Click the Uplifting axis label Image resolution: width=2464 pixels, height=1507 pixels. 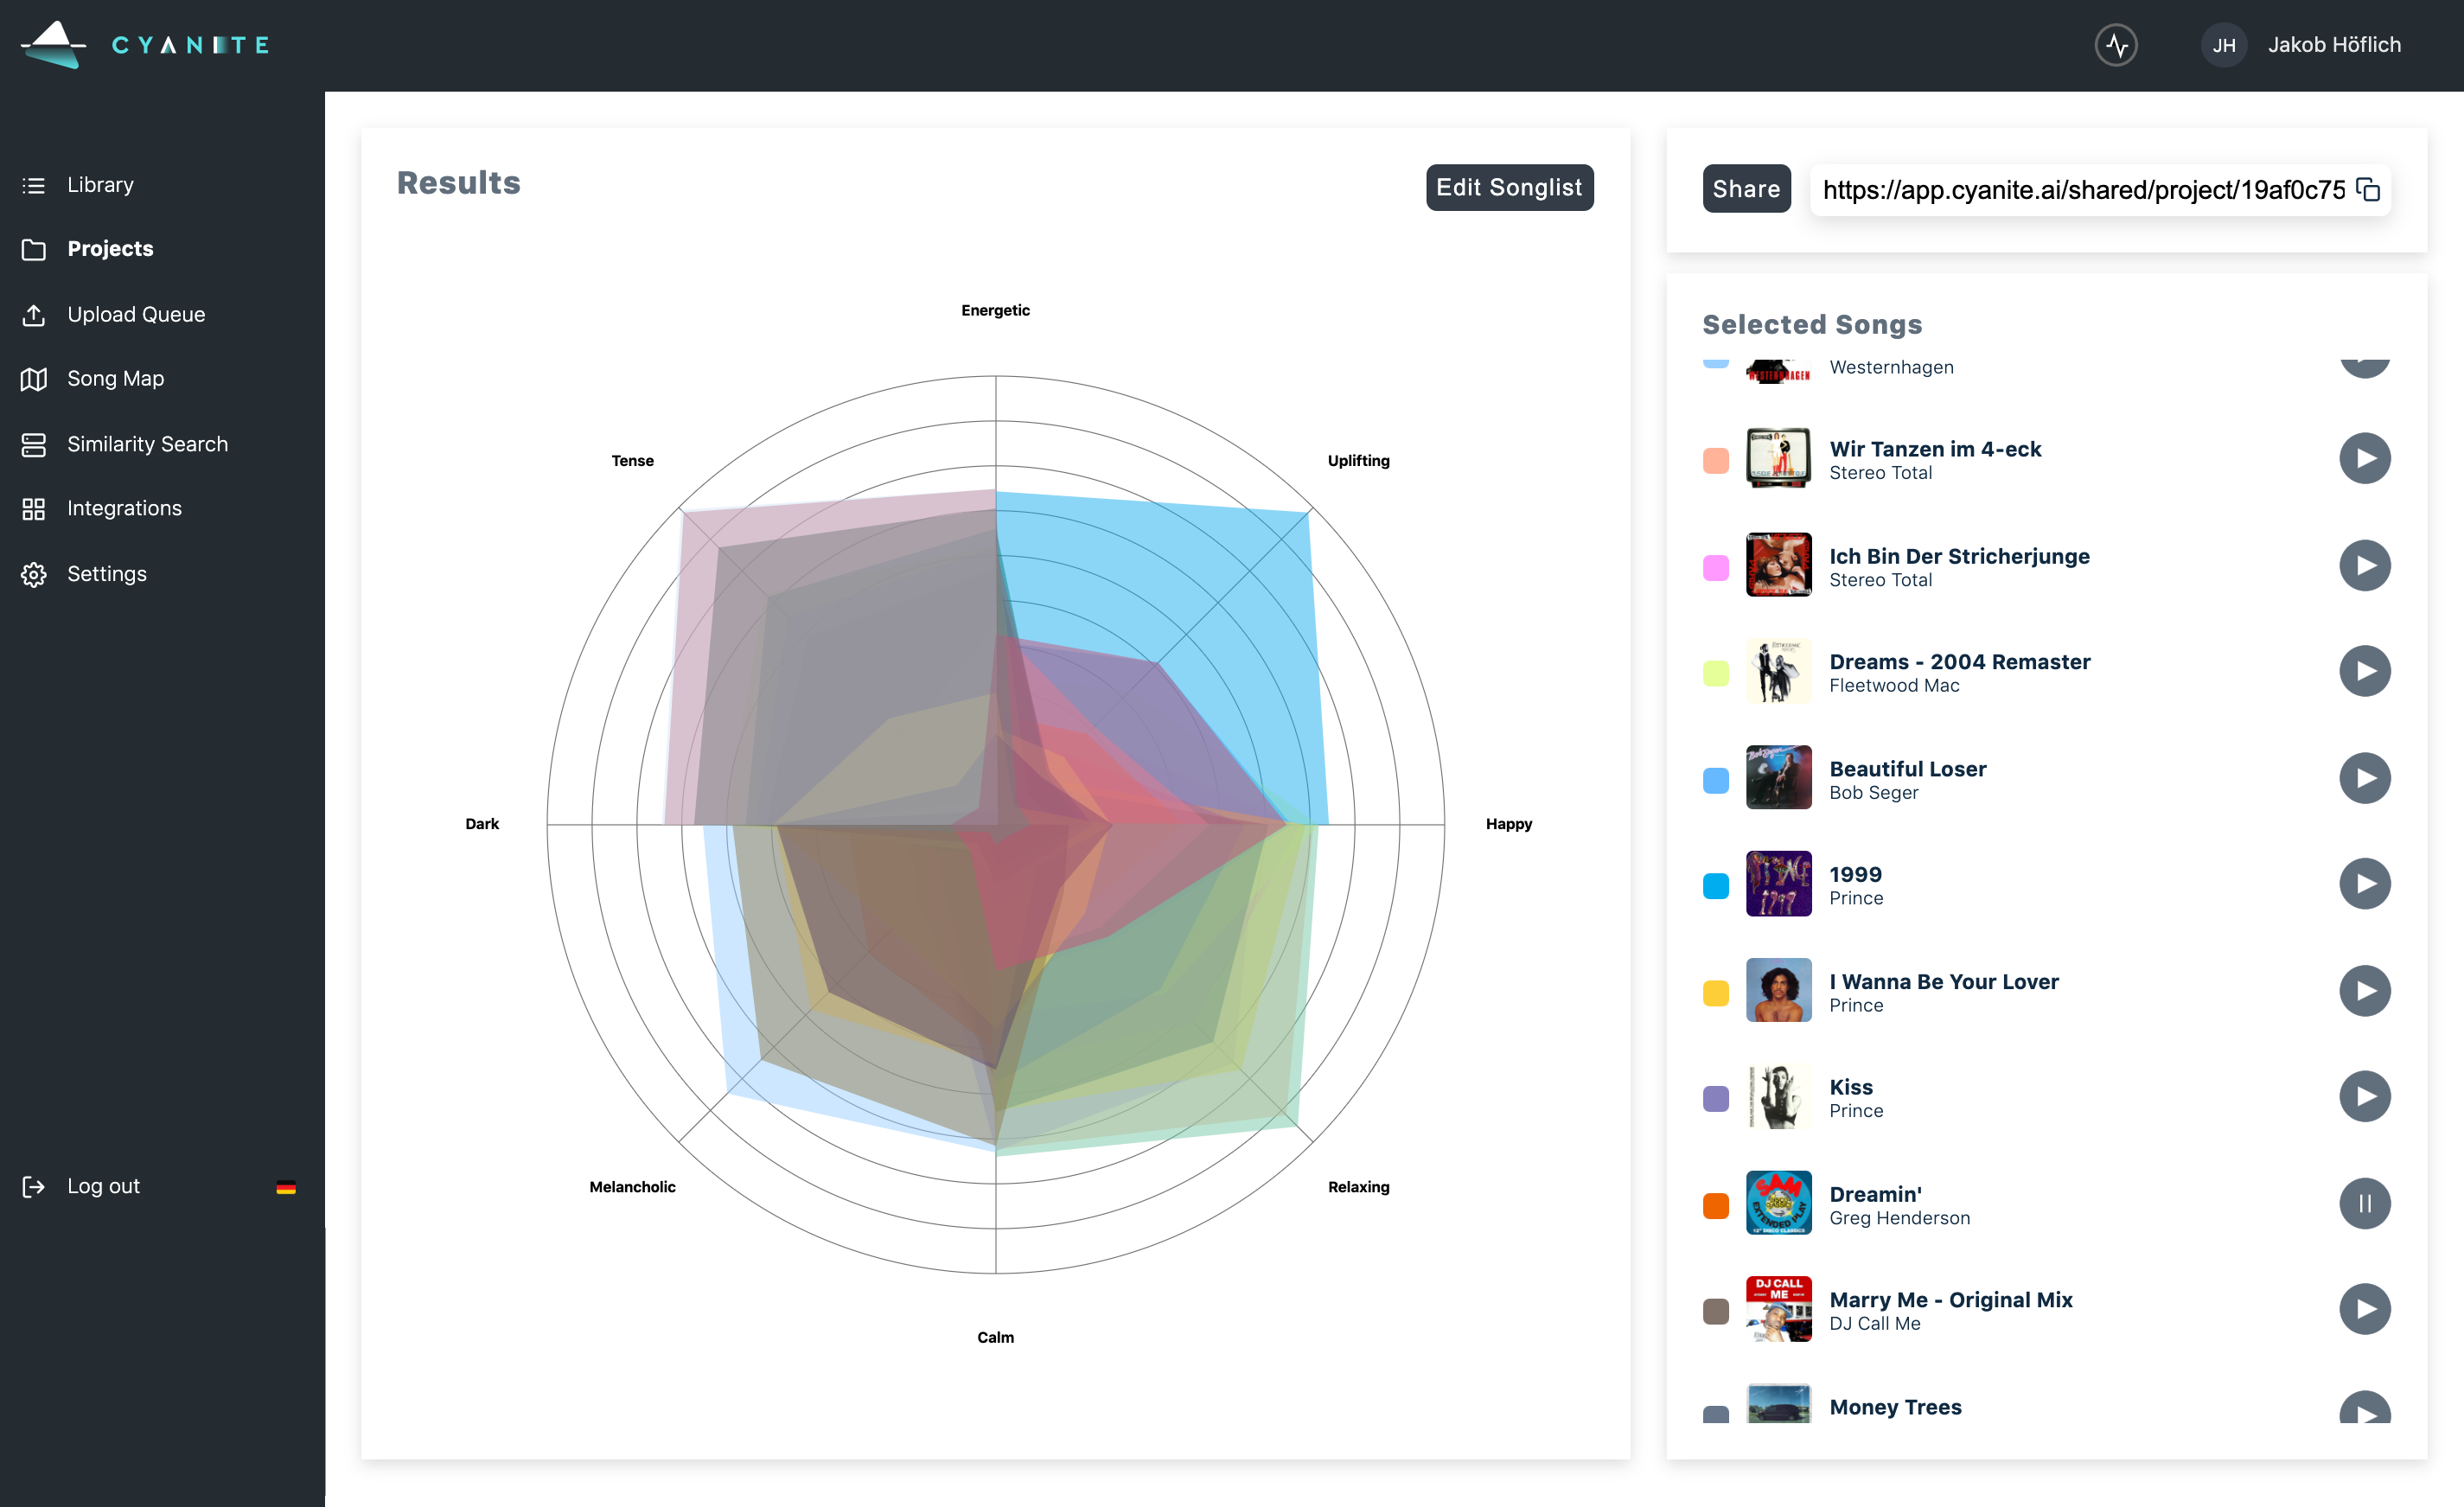point(1358,461)
